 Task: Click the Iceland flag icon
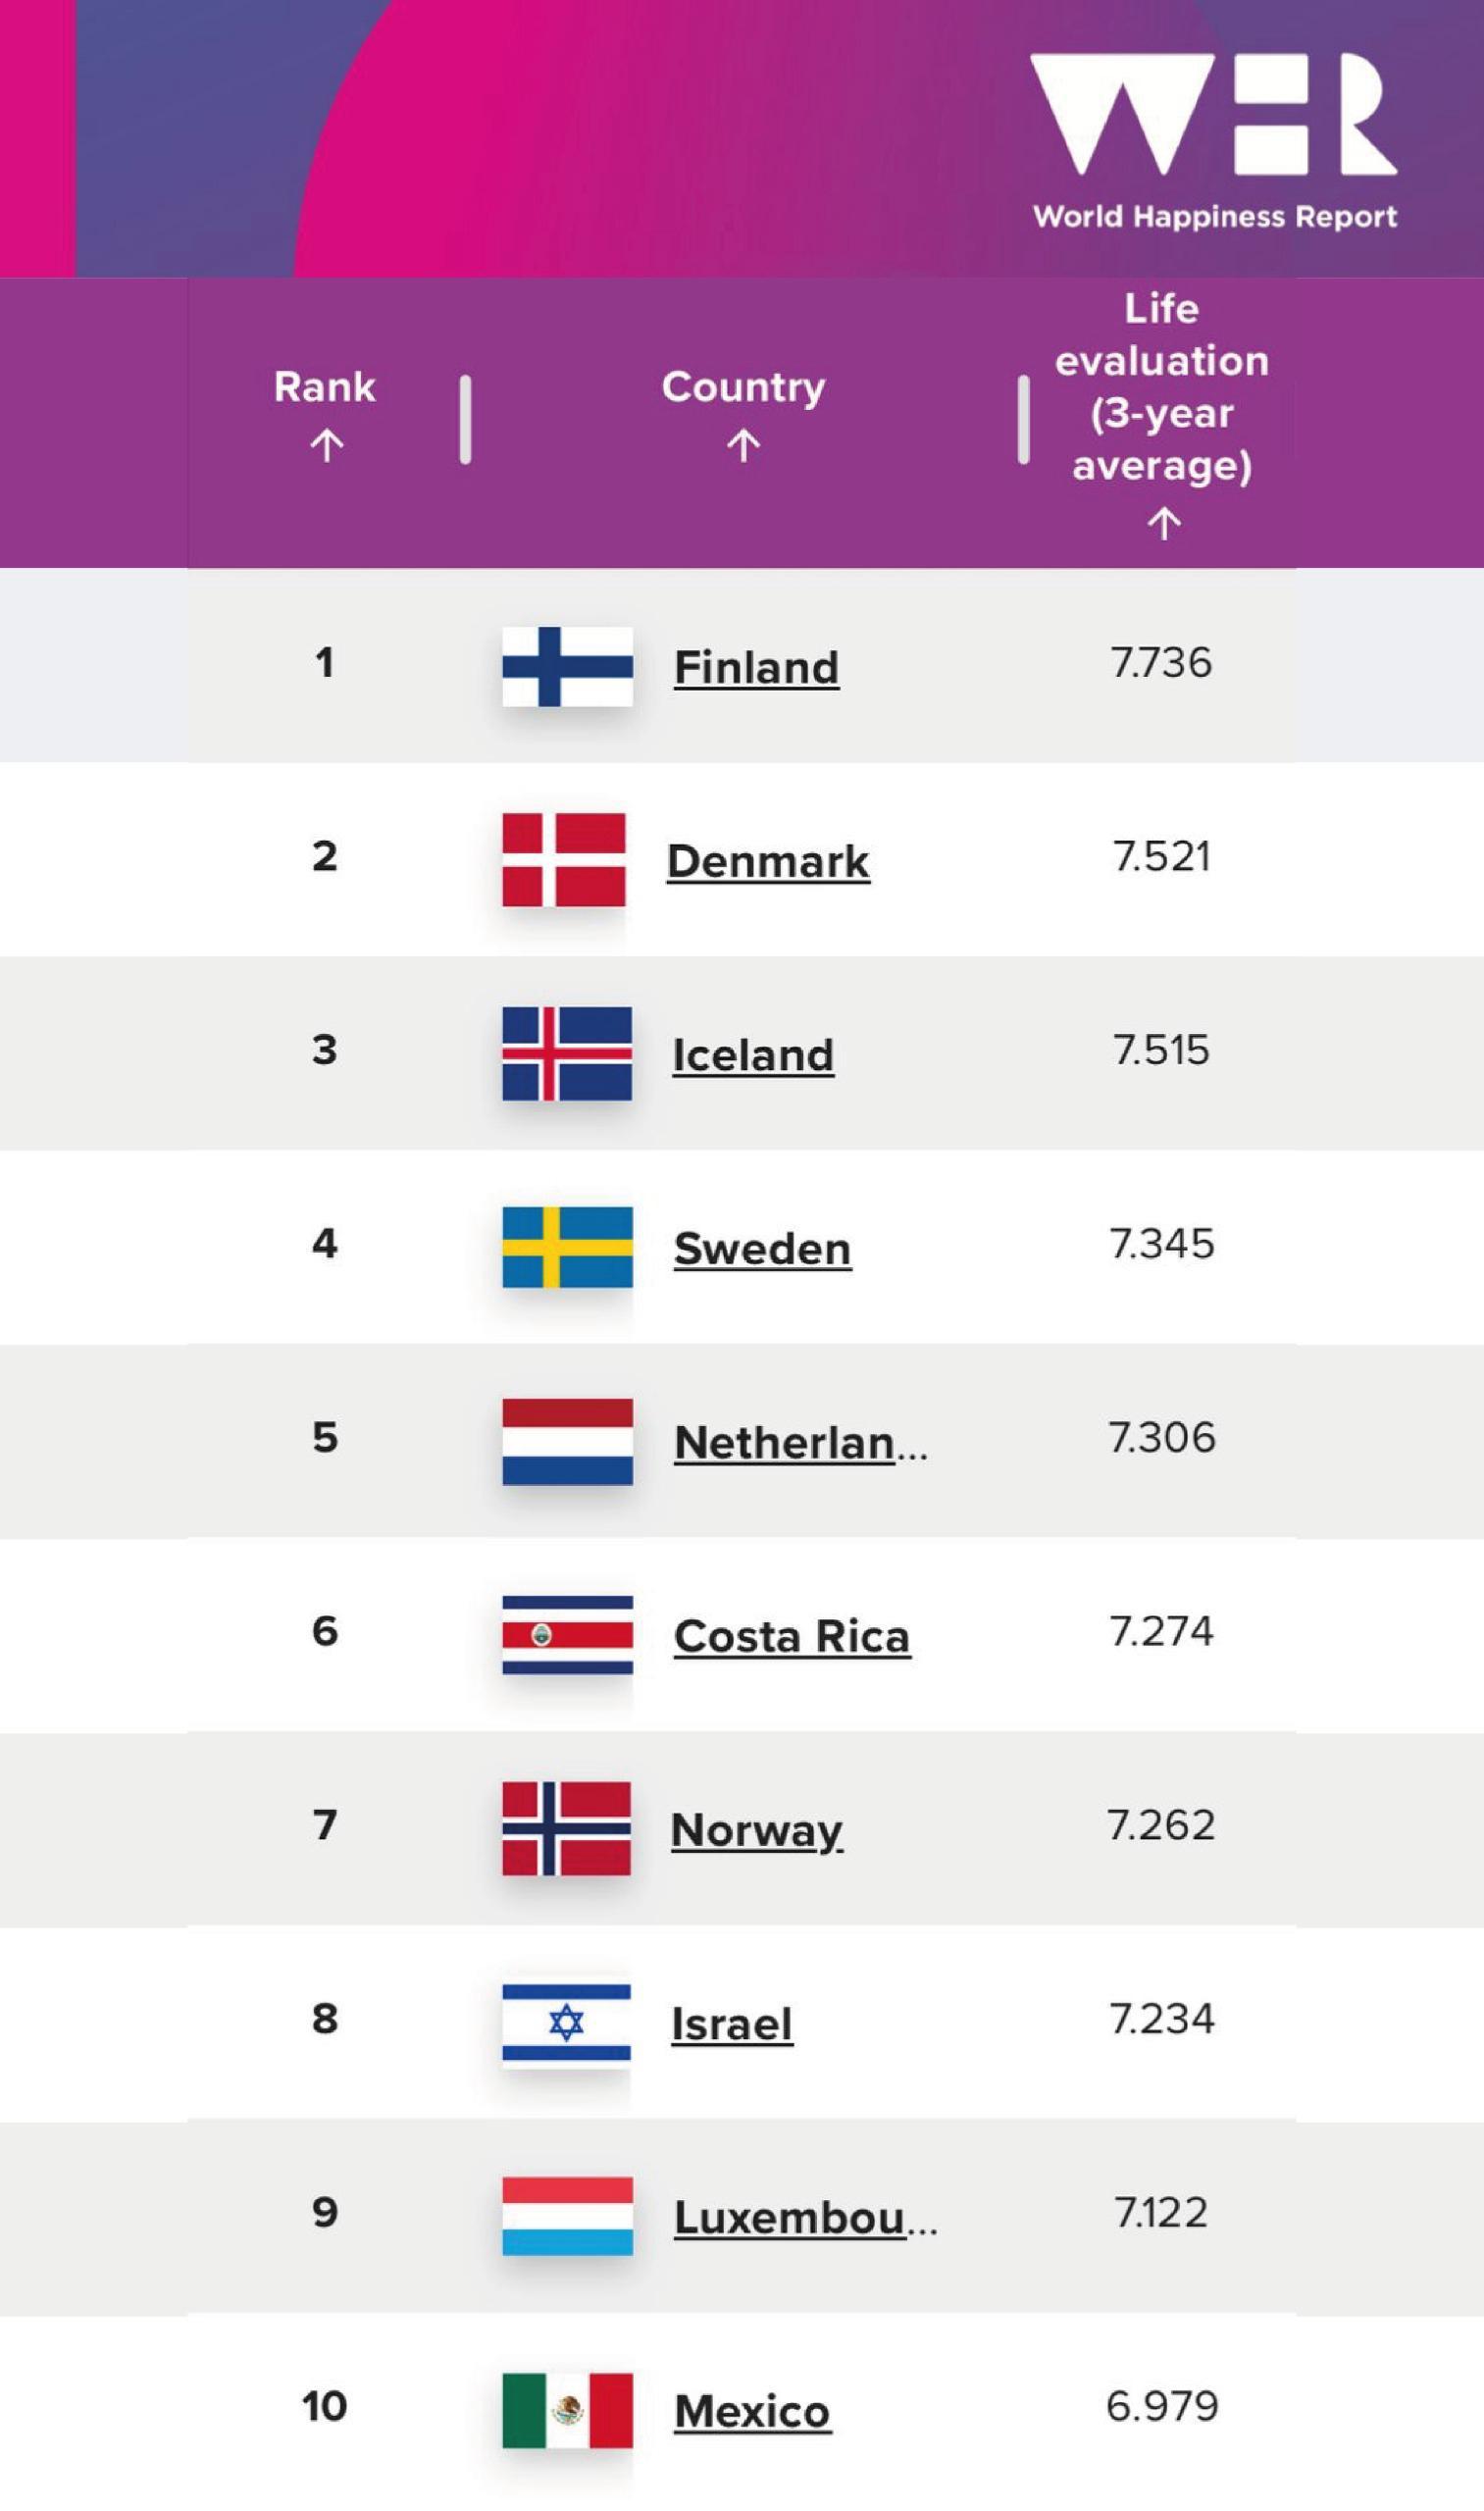[x=567, y=1054]
